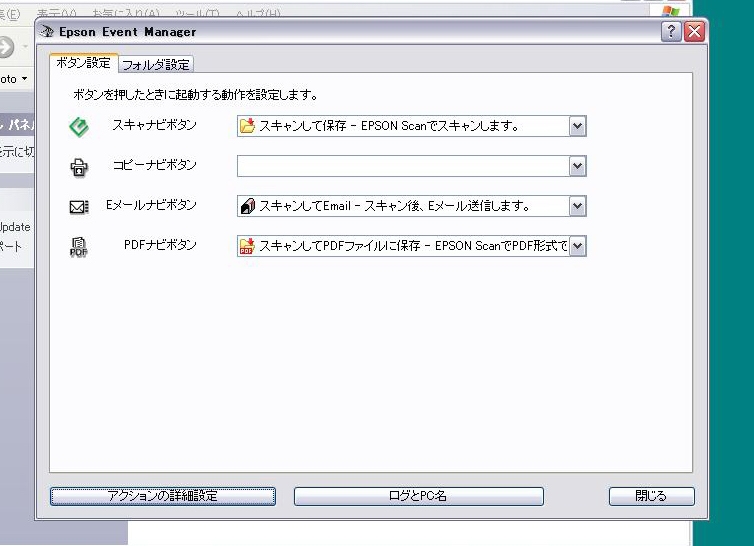This screenshot has height=546, width=754.
Task: Open the お気に入り(A) menu in background window
Action: pos(126,13)
